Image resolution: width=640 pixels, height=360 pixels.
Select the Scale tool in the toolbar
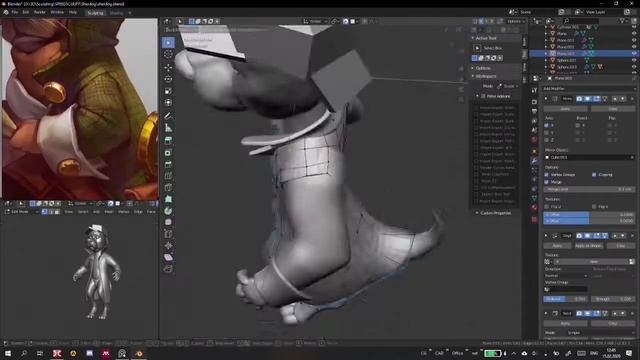[168, 91]
